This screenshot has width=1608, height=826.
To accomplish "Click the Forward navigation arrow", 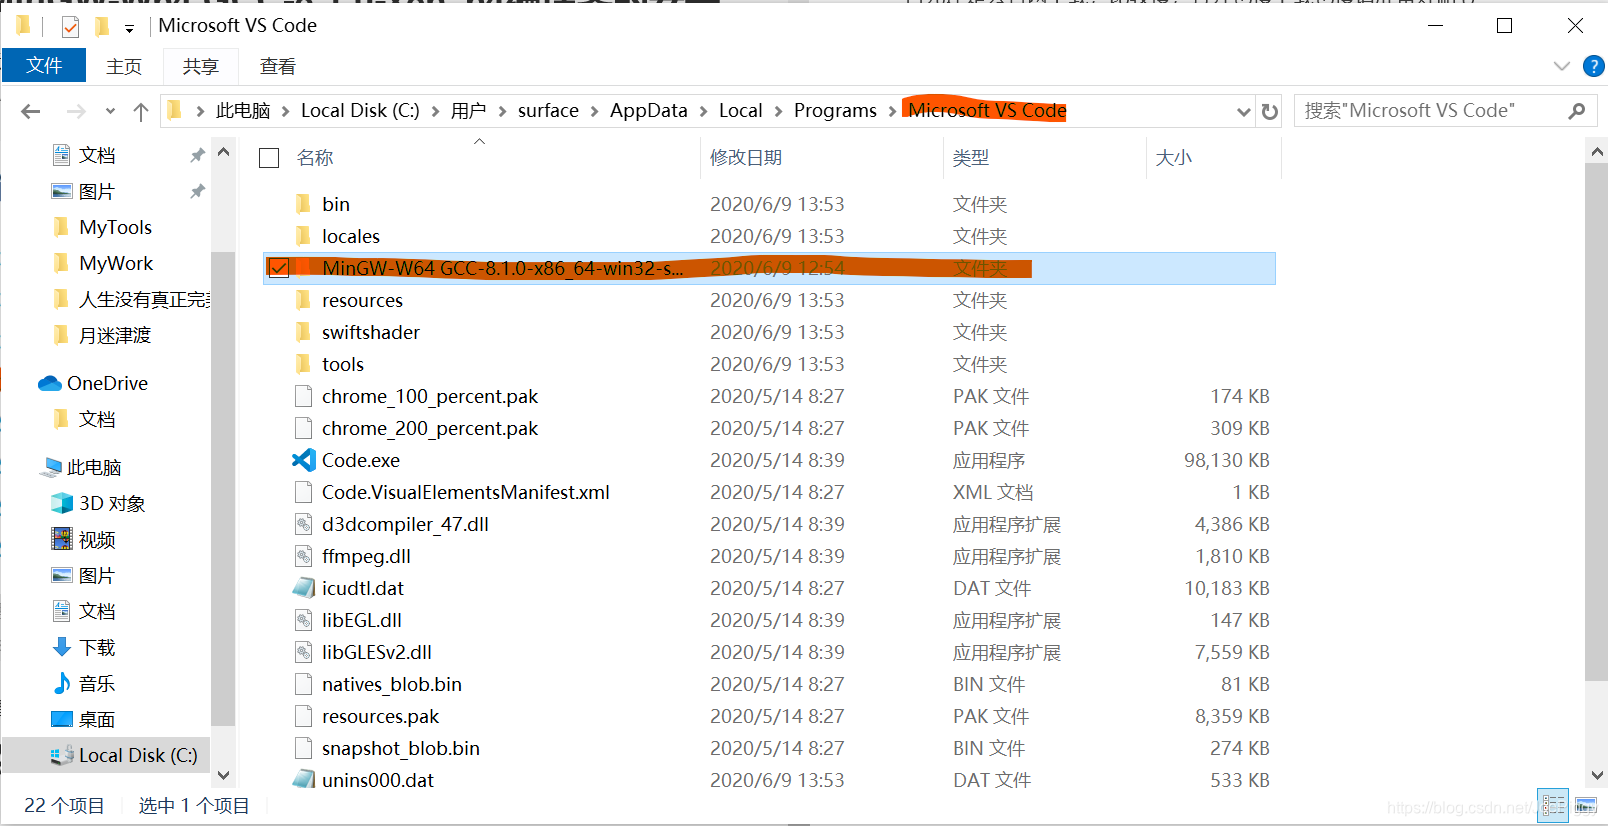I will (76, 111).
